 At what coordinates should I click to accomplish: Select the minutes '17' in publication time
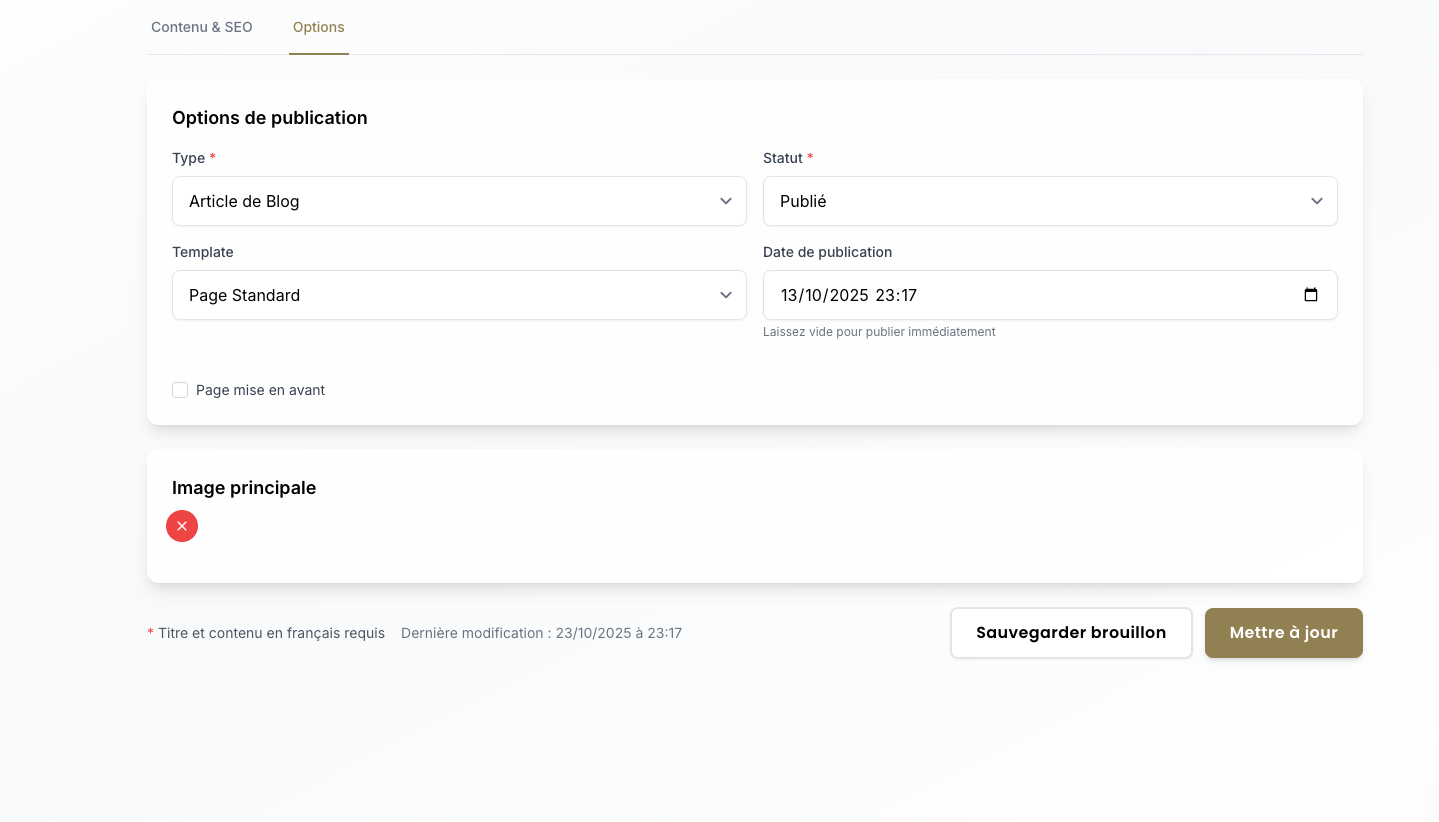[x=908, y=295]
